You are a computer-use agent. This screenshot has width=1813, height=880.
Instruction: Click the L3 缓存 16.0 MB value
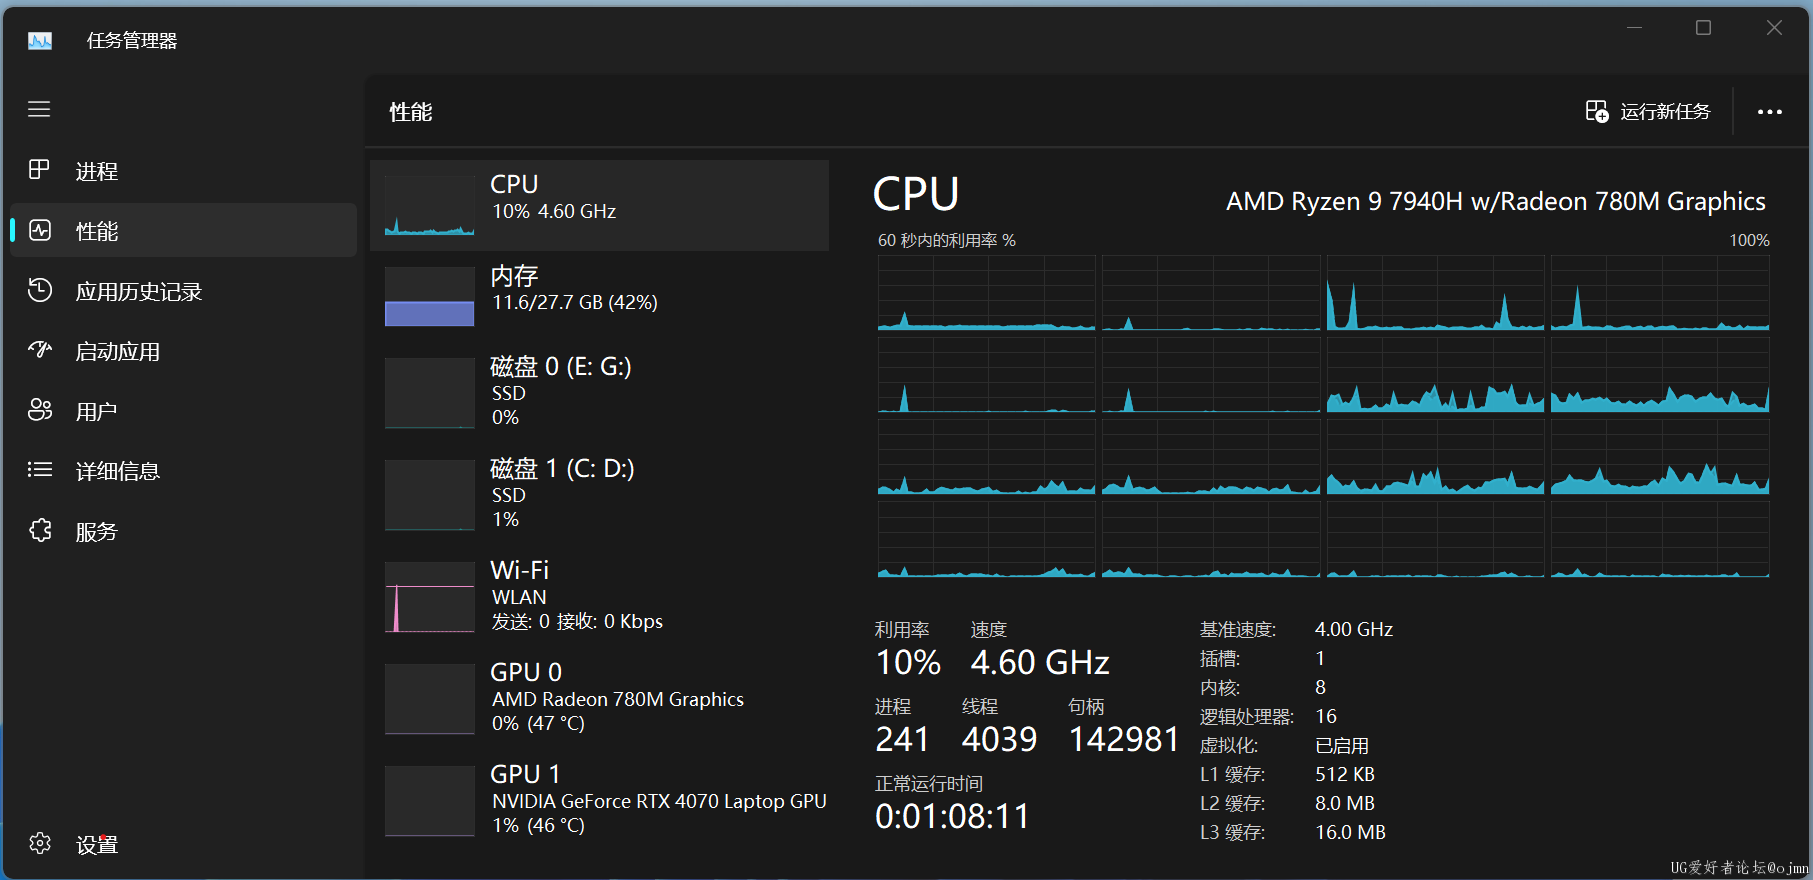coord(1350,832)
